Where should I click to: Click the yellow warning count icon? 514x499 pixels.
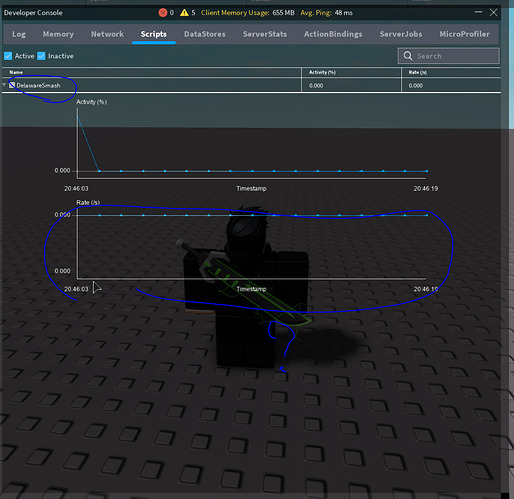coord(184,13)
